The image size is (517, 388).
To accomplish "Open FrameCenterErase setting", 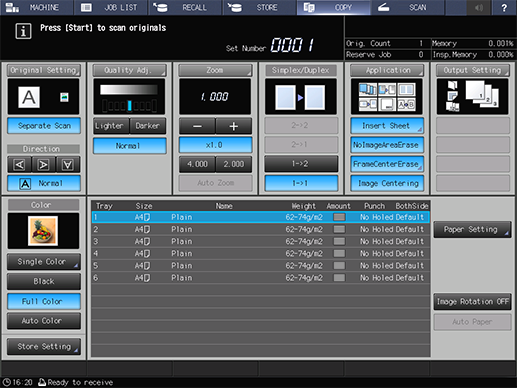I will (387, 164).
